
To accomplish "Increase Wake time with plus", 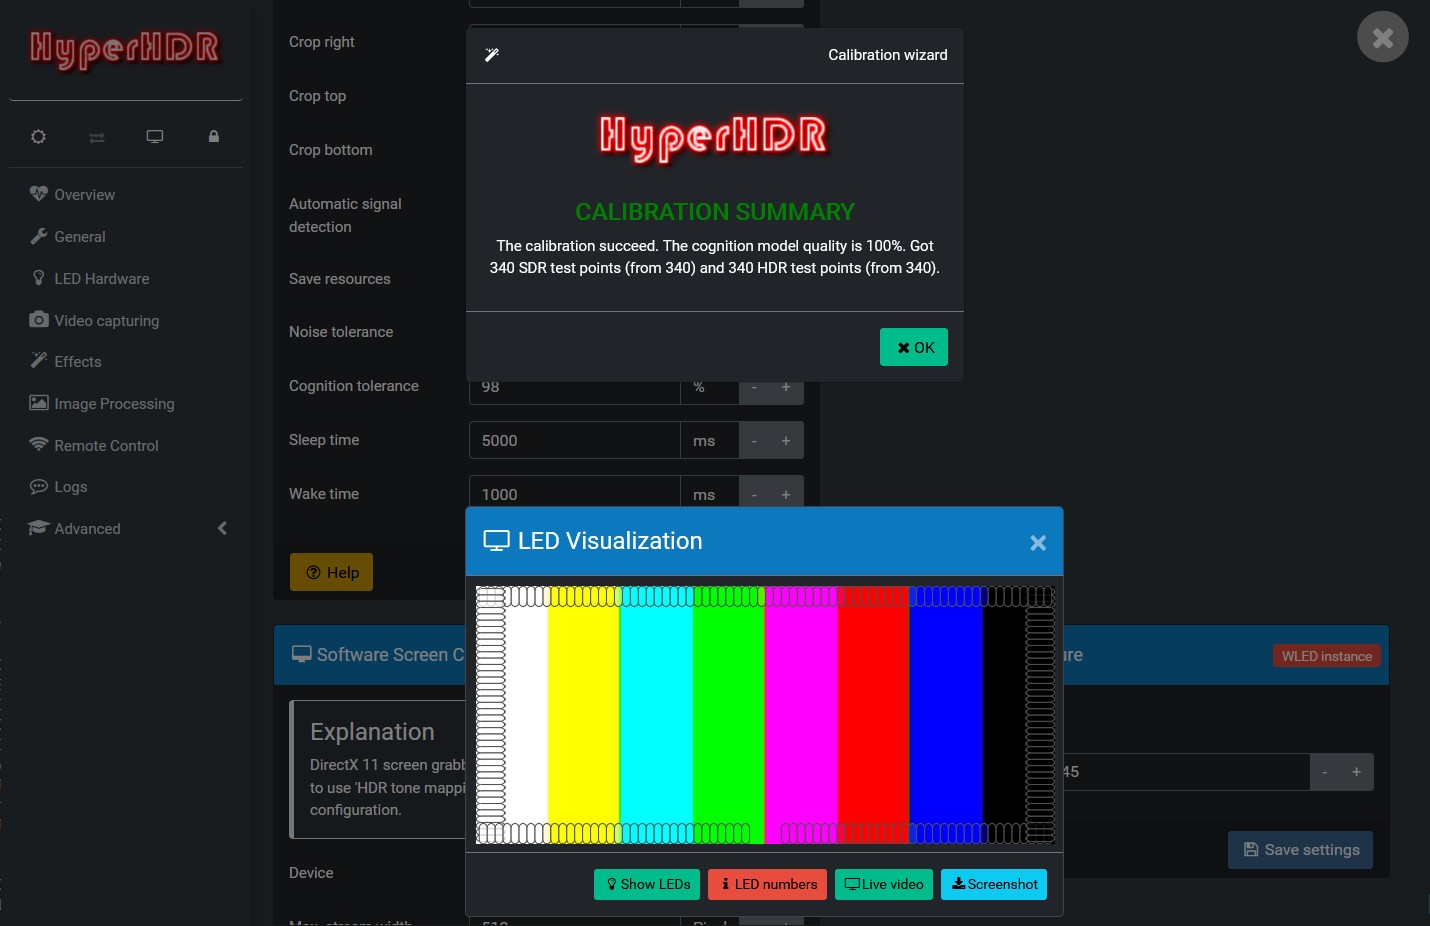I will click(786, 494).
